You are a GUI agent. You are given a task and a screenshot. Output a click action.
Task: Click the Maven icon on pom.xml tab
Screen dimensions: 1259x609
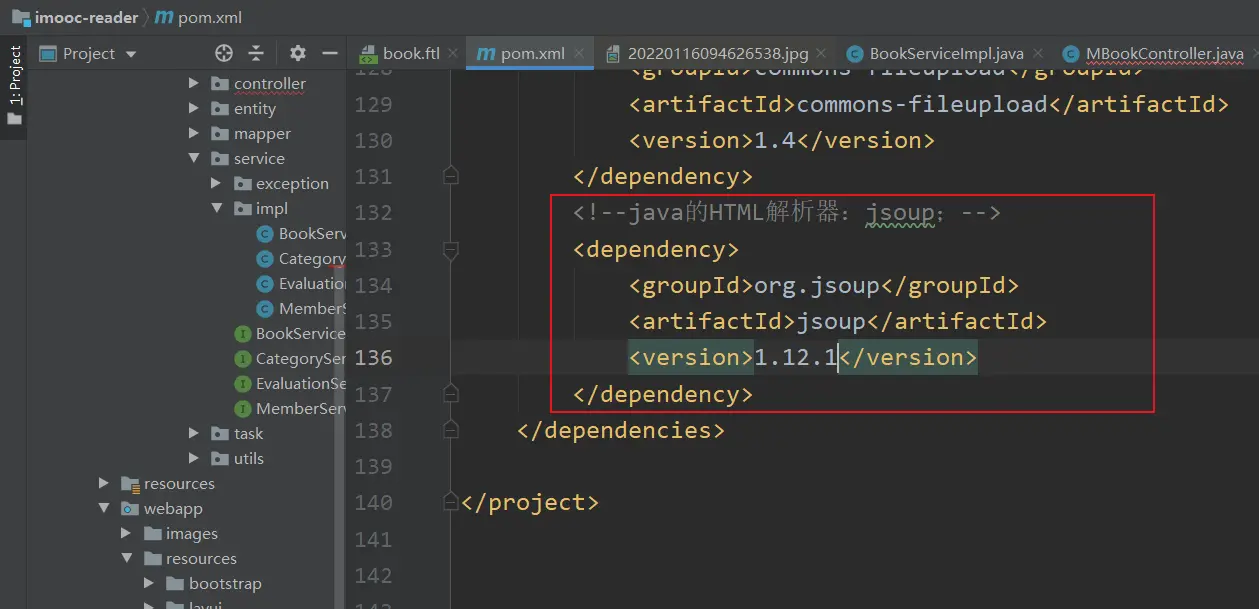point(486,54)
